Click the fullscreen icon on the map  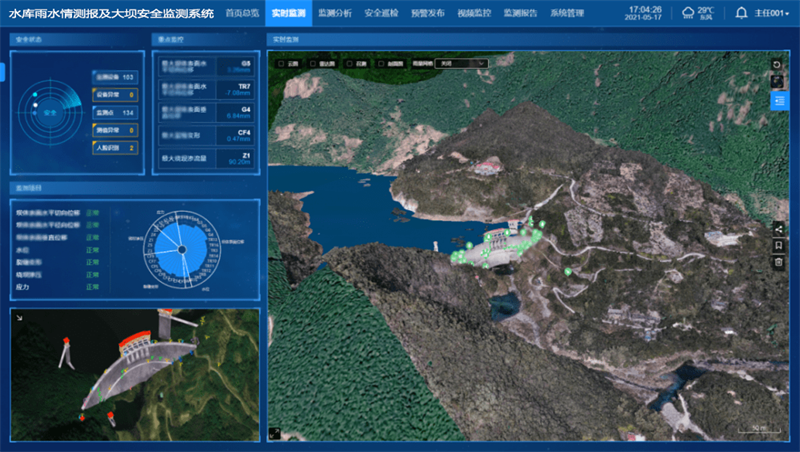[778, 82]
